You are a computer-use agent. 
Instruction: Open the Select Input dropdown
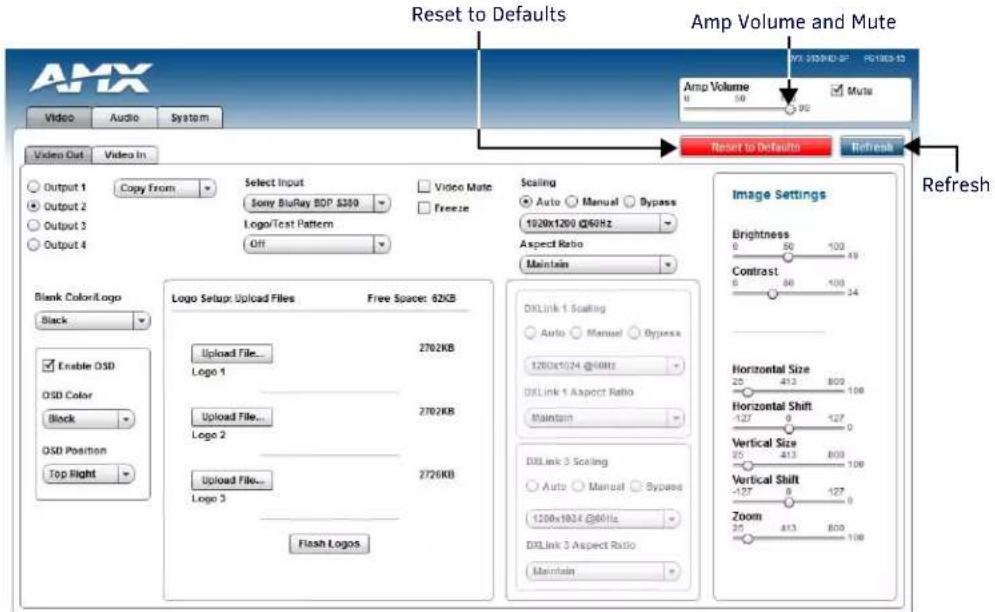317,203
